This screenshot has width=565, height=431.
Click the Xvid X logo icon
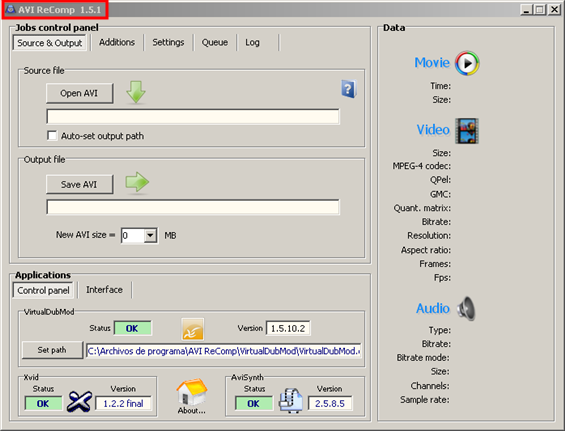point(79,401)
